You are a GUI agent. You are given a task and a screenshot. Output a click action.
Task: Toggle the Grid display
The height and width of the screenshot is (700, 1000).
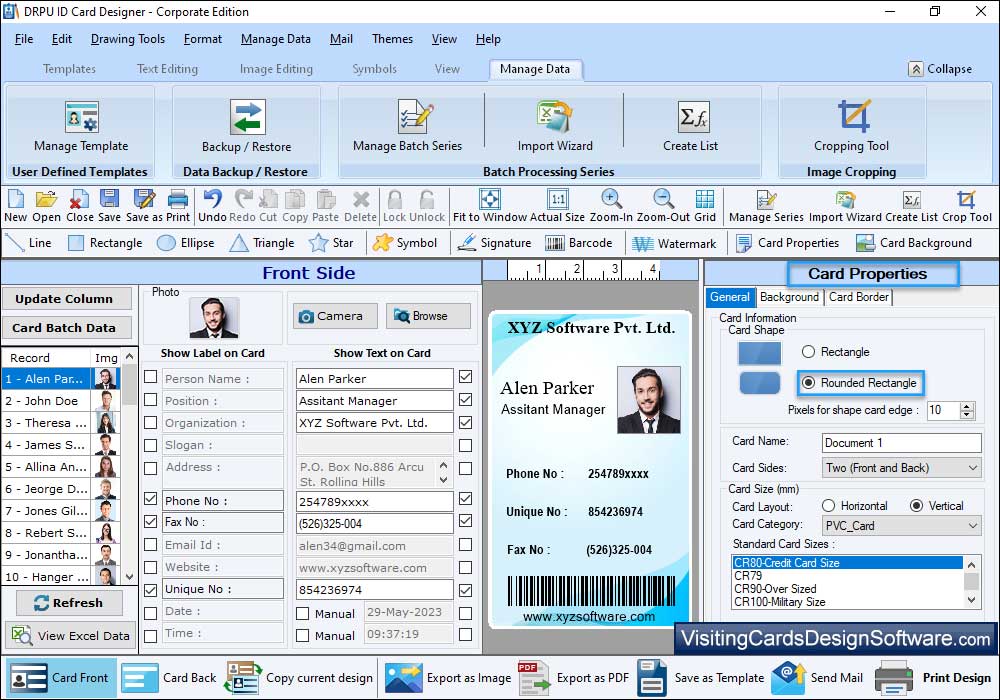(x=705, y=206)
